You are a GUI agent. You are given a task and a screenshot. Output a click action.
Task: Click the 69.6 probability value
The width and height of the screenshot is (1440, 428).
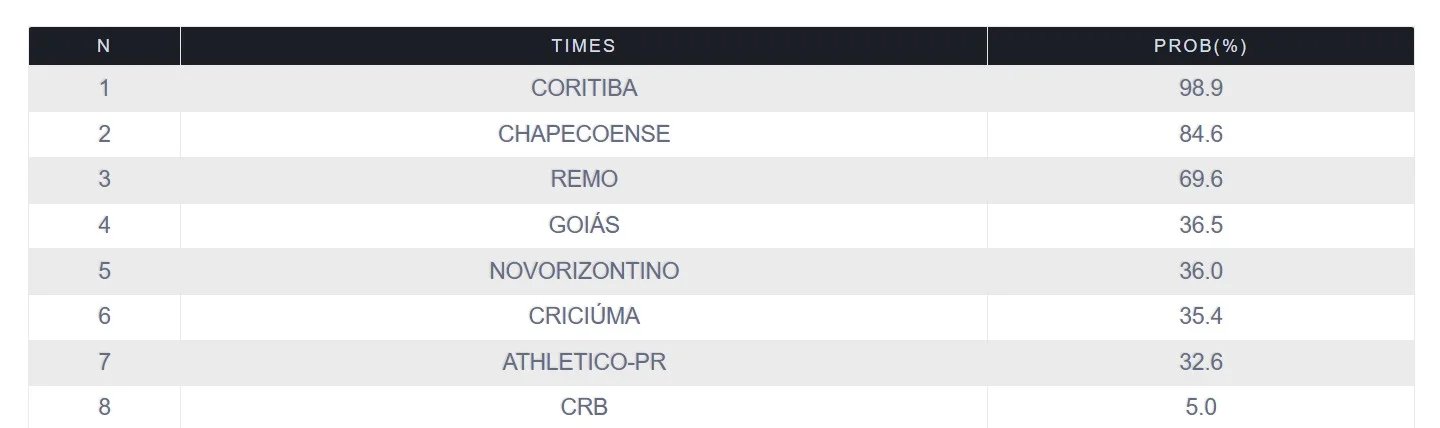[1200, 179]
